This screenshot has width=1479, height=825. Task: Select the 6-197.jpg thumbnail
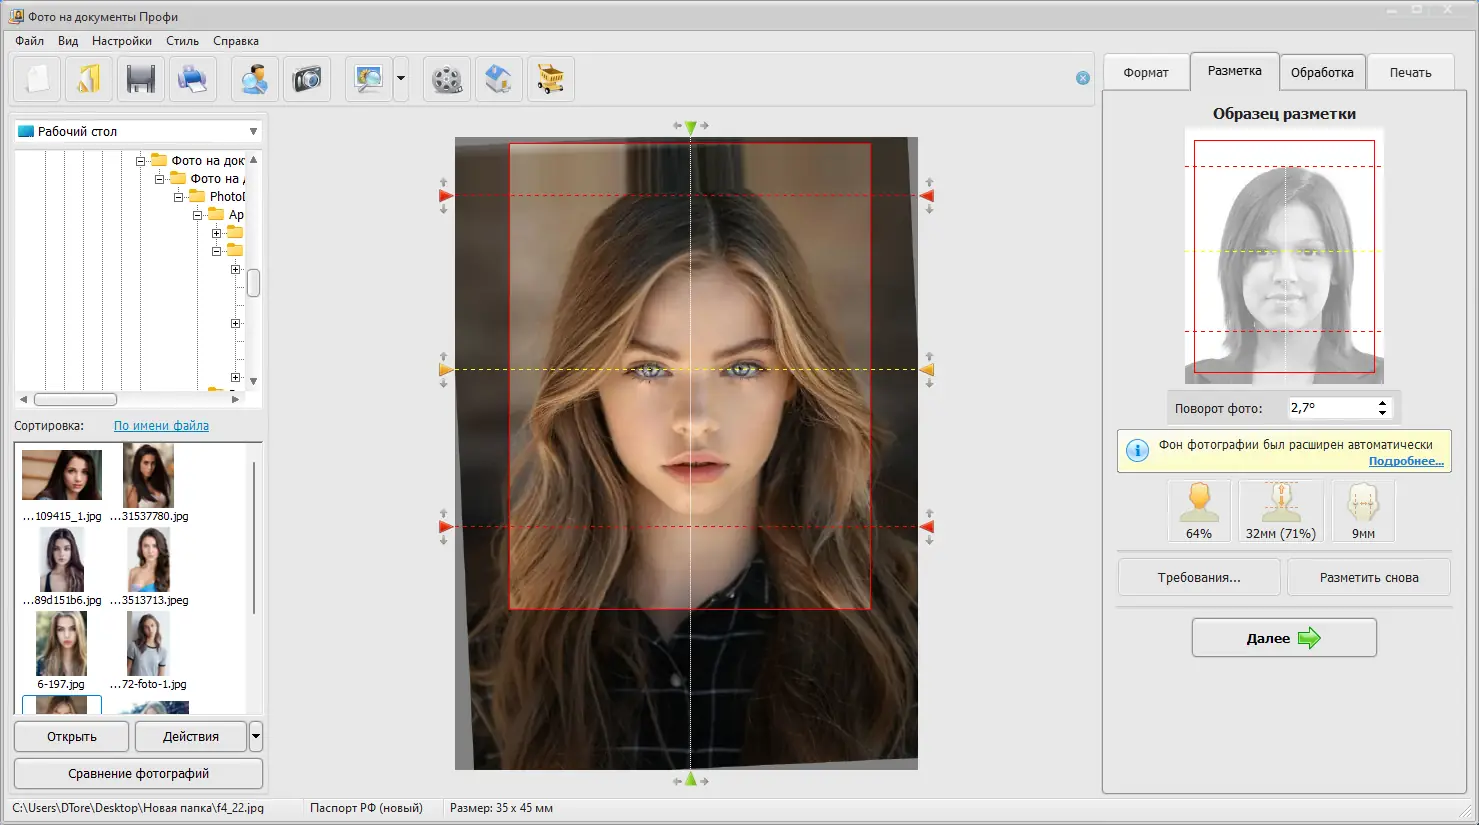coord(61,645)
